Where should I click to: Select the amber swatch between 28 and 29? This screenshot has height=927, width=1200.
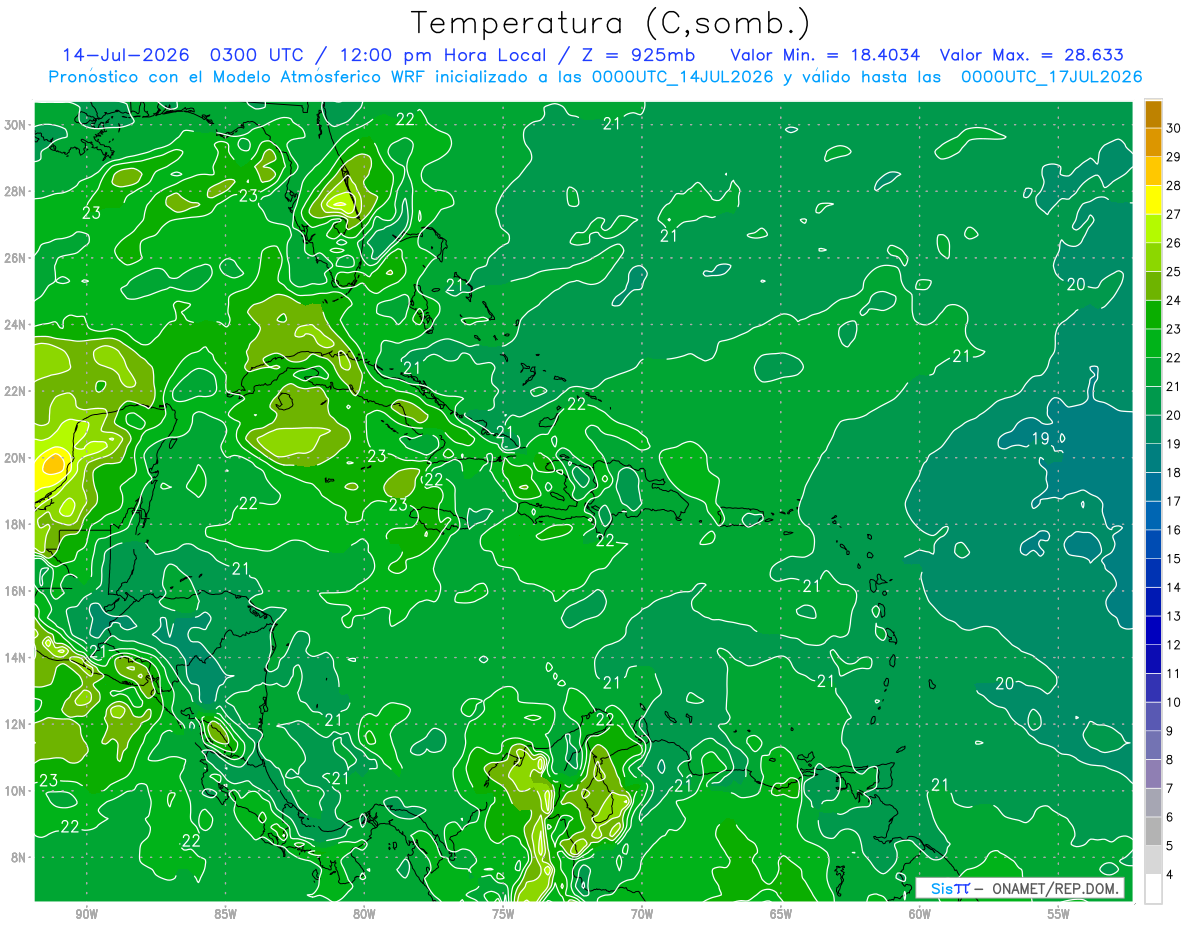1153,171
